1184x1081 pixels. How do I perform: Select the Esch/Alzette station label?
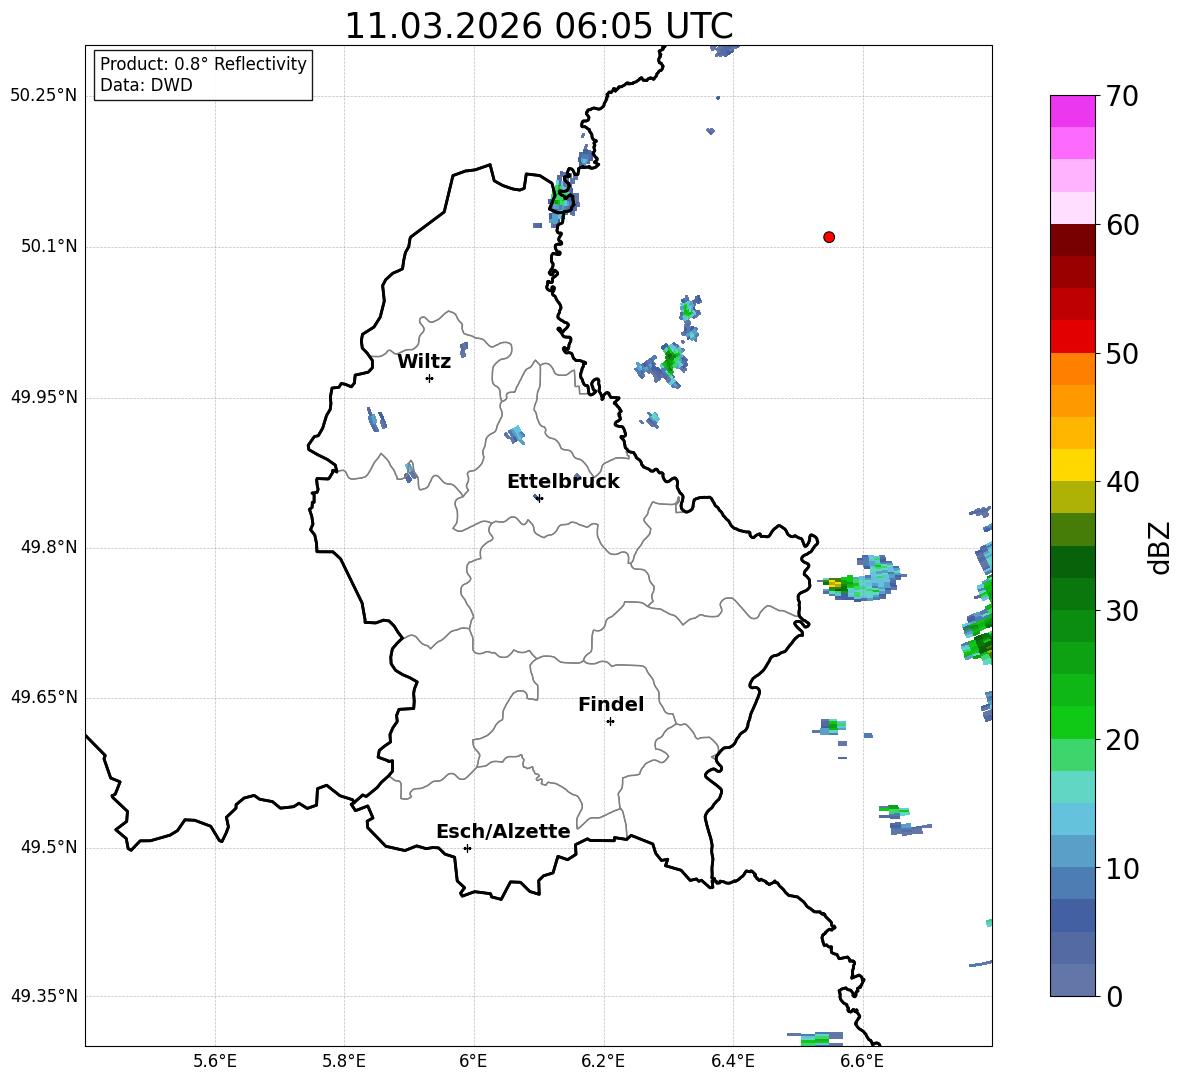pos(503,832)
